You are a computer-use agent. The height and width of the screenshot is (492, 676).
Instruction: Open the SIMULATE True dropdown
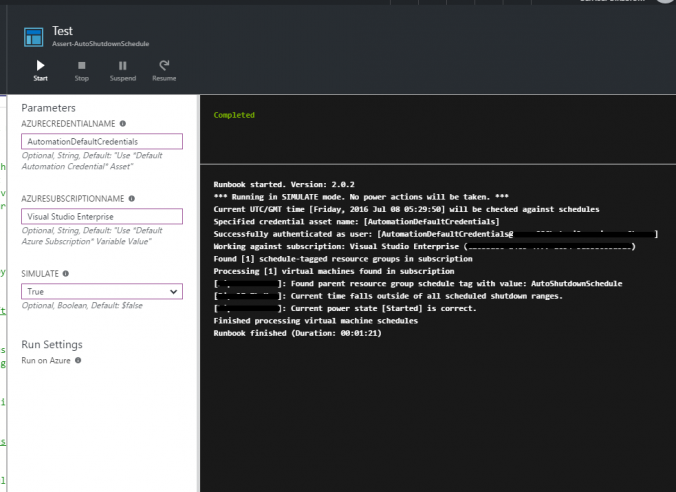coord(102,291)
